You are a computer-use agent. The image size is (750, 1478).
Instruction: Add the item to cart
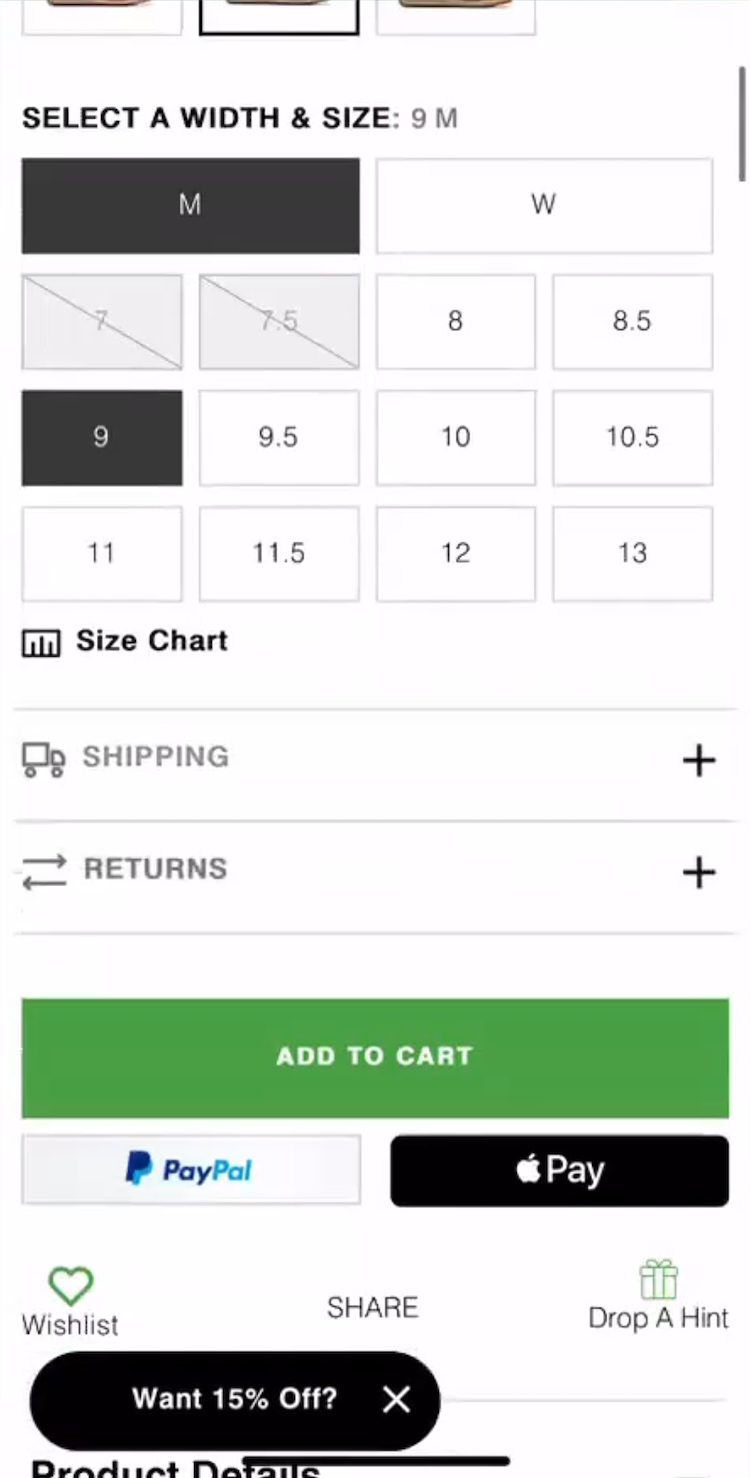pos(375,1057)
